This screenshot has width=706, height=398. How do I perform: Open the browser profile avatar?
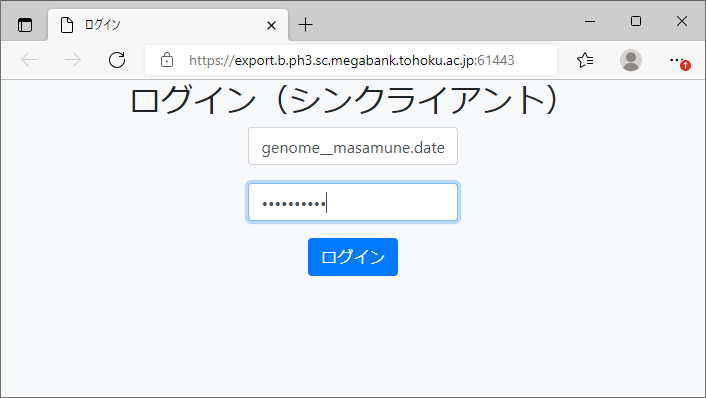point(631,60)
